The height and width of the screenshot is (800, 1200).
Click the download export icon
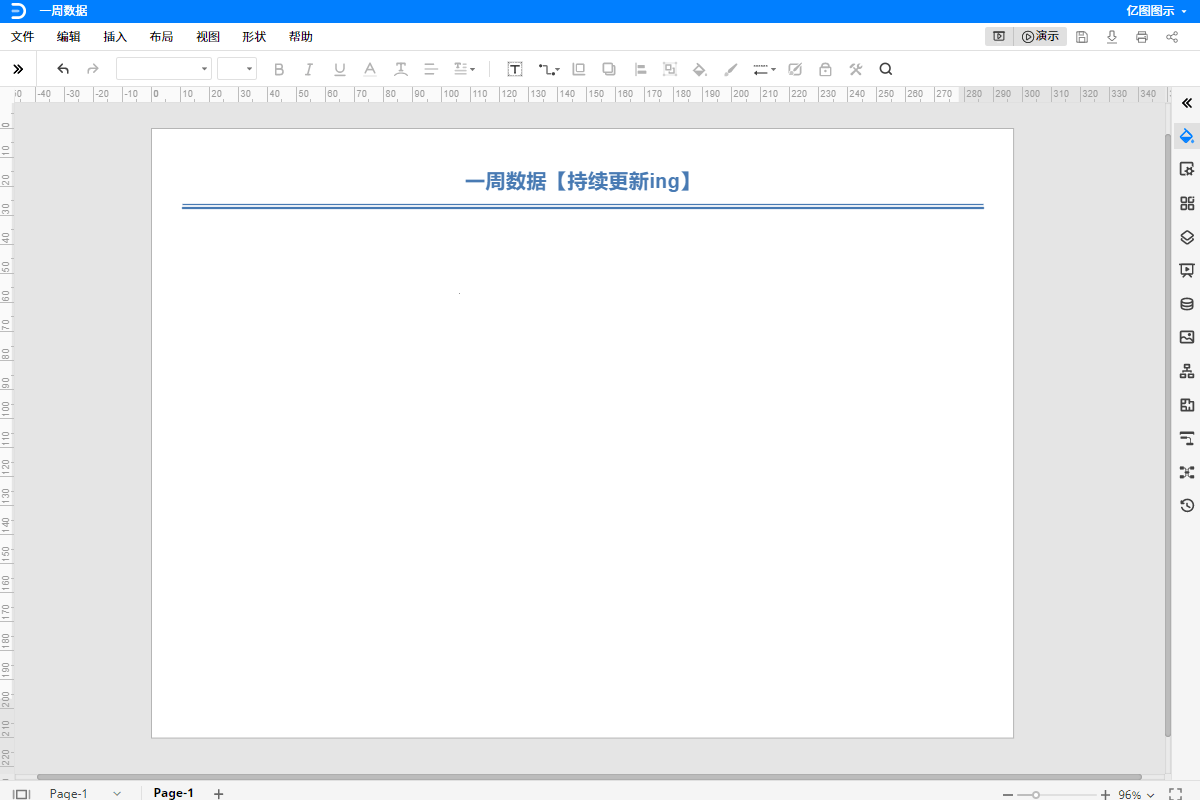click(x=1112, y=37)
